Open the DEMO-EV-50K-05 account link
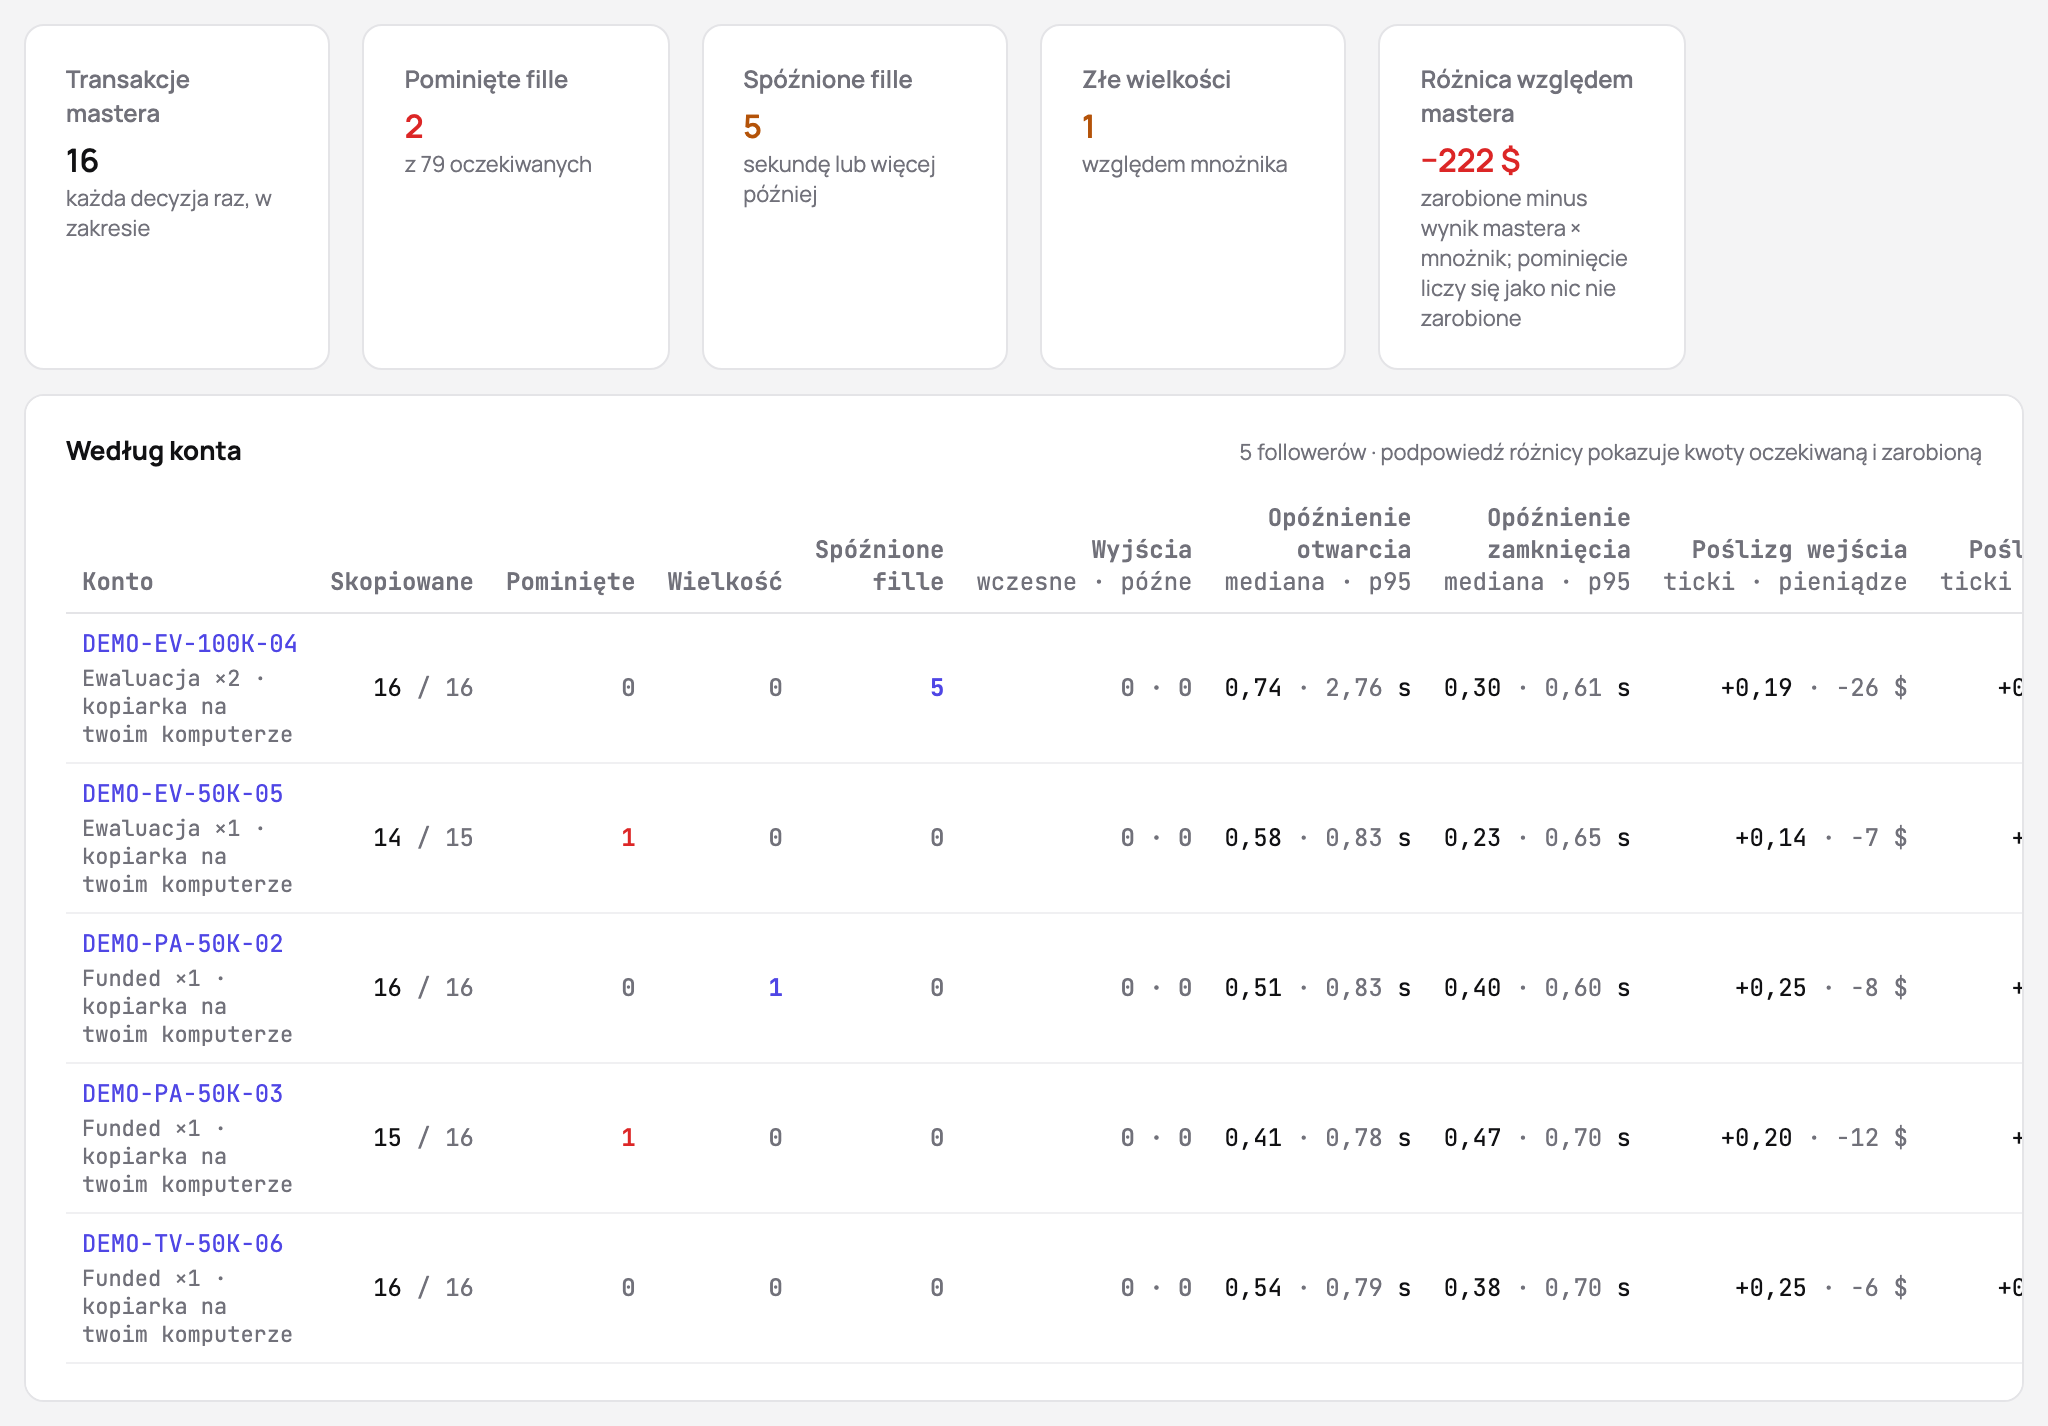The height and width of the screenshot is (1426, 2048). coord(183,794)
